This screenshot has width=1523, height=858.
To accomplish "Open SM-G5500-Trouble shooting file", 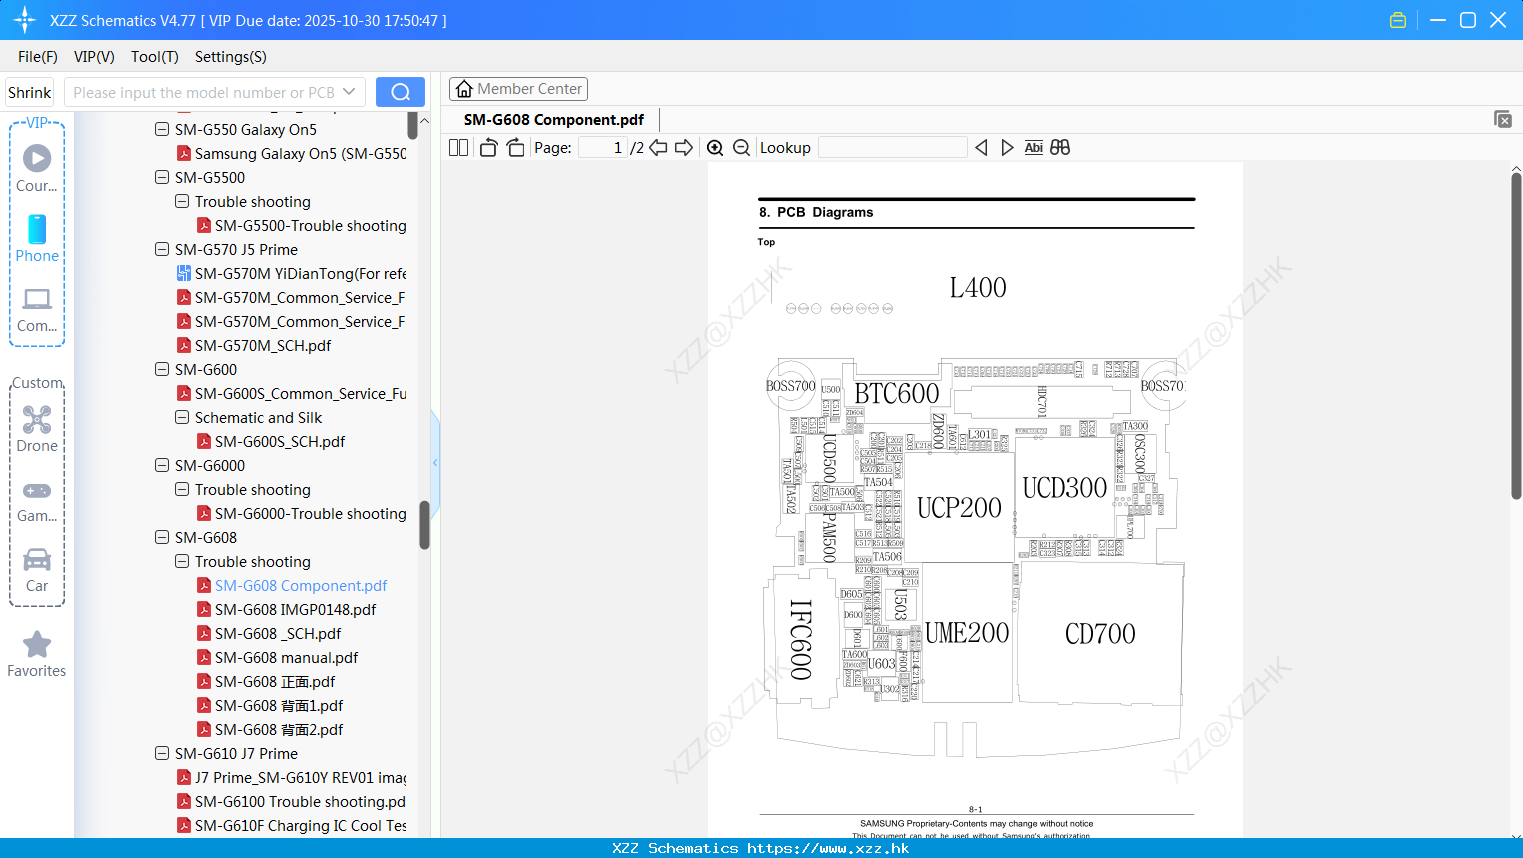I will pyautogui.click(x=311, y=225).
